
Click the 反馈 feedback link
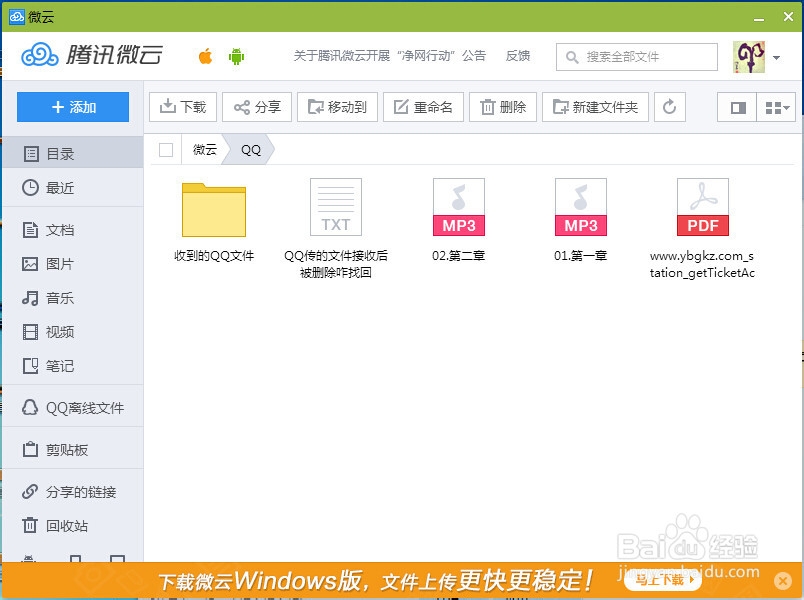pos(517,55)
